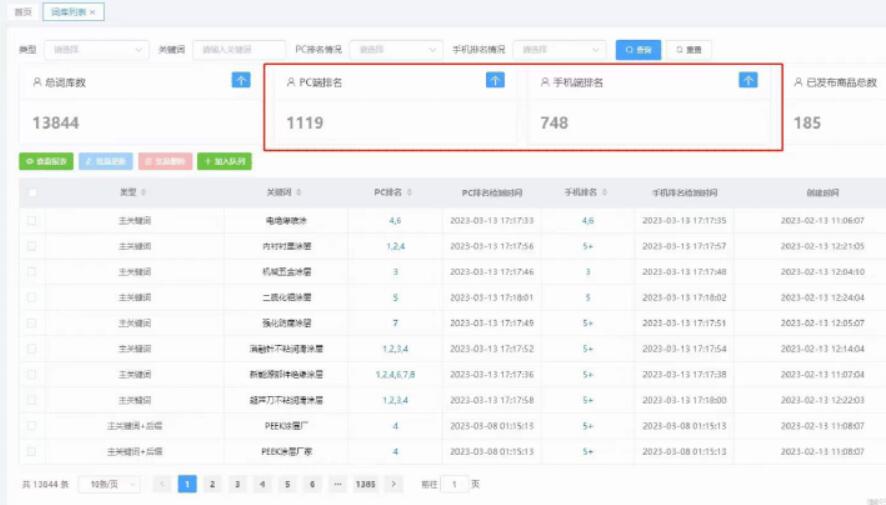The image size is (886, 505).
Task: Switch to the 首页 tab
Action: click(x=21, y=13)
